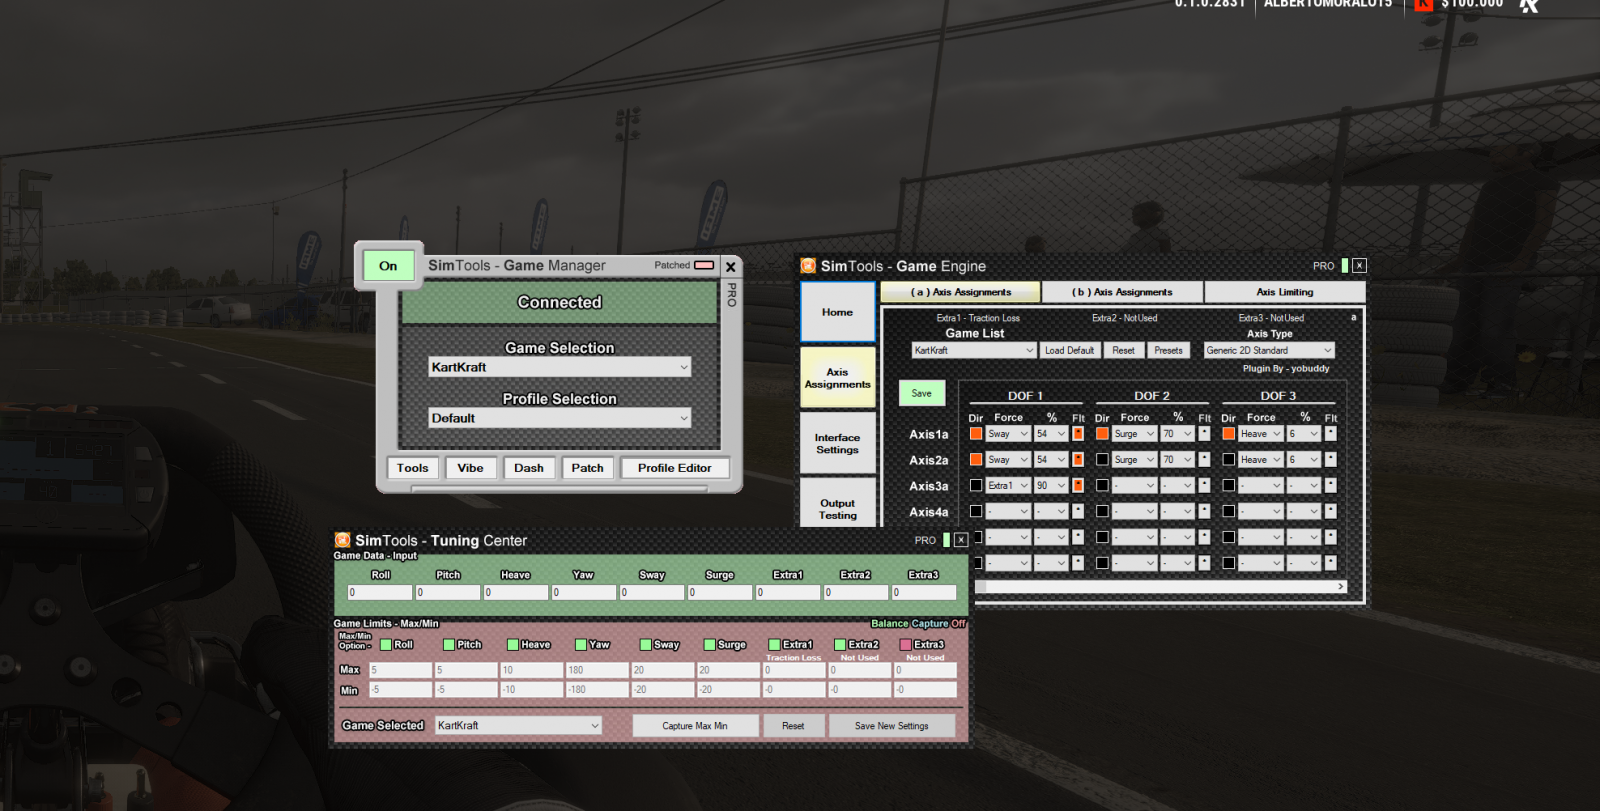Image resolution: width=1600 pixels, height=811 pixels.
Task: Switch to (b) Axis Assignments tab
Action: coord(1122,292)
